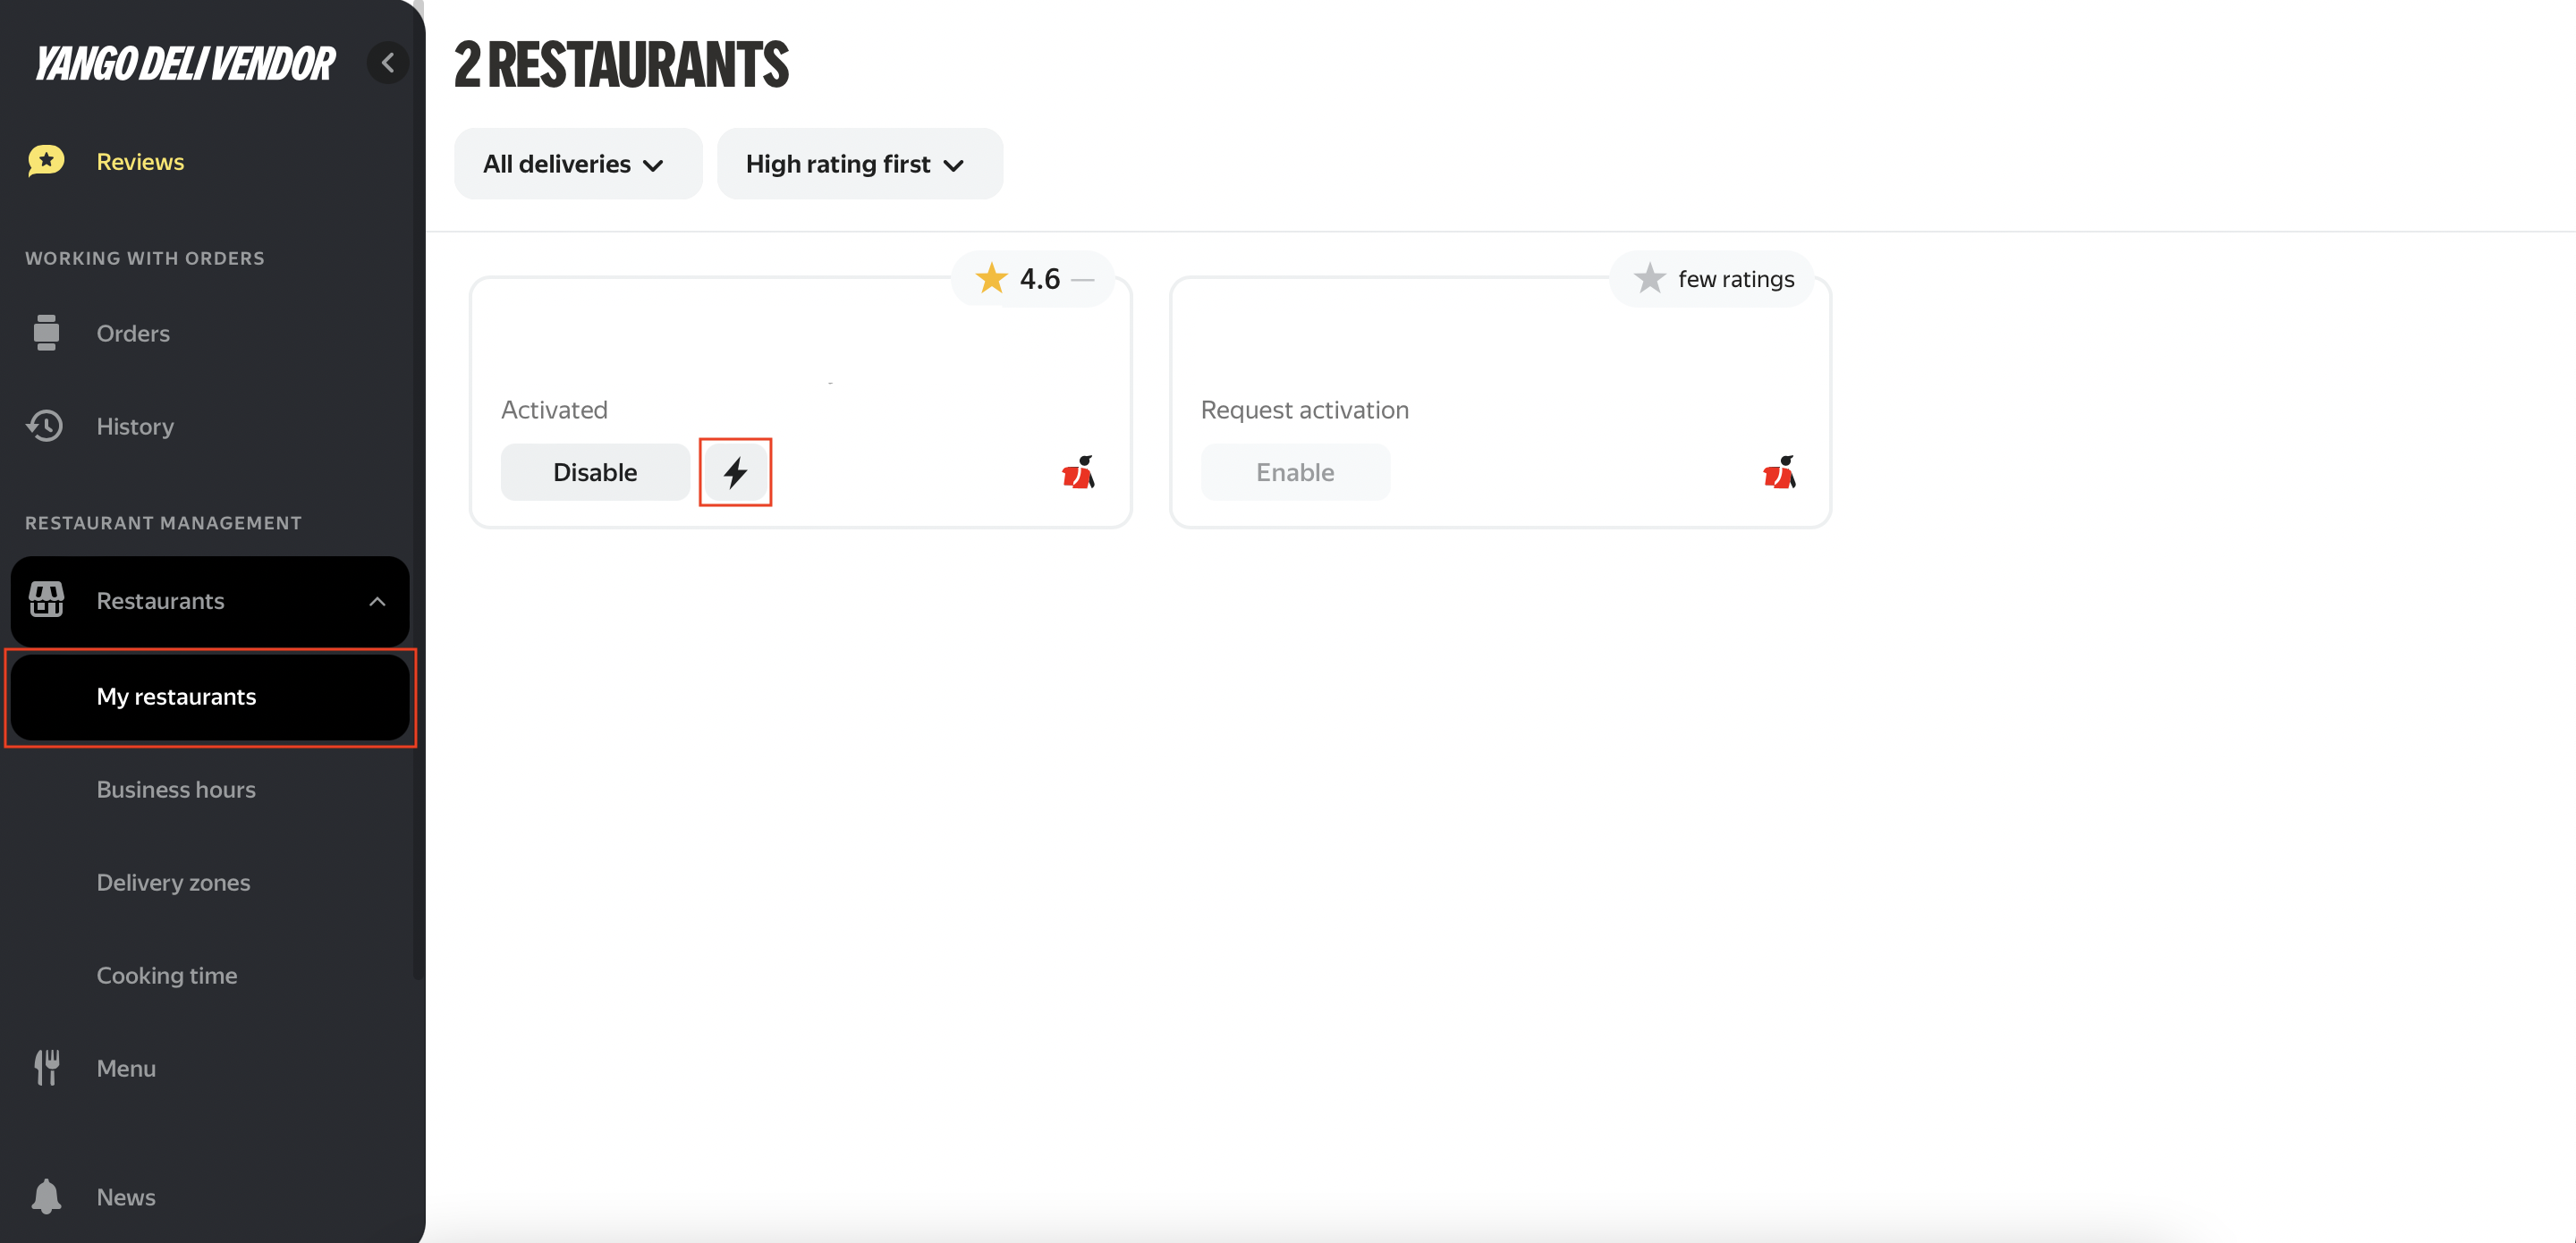Click the few ratings badge
Image resolution: width=2576 pixels, height=1243 pixels.
[1712, 279]
